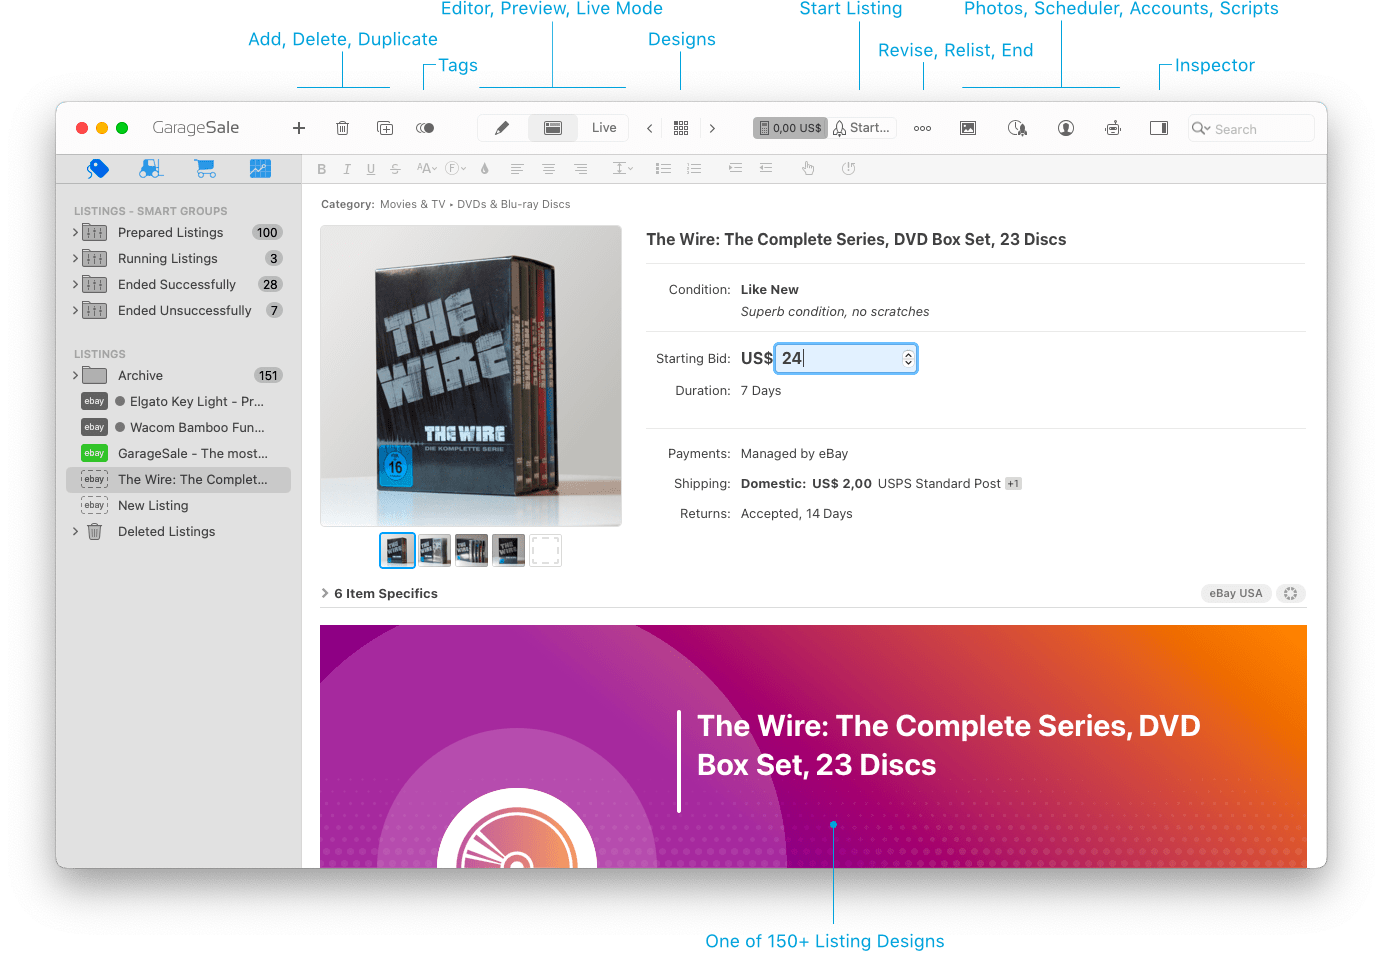The image size is (1384, 960).
Task: Open the Scripts robot icon
Action: point(1113,128)
